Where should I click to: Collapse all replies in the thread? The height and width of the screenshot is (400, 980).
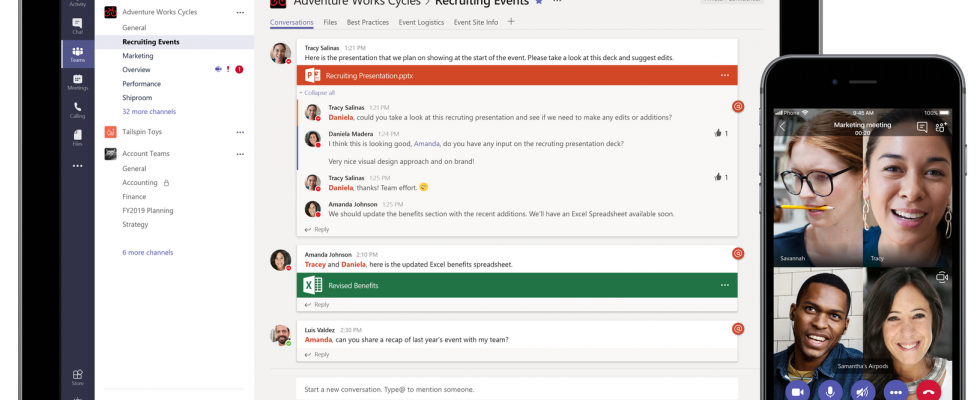click(x=317, y=92)
